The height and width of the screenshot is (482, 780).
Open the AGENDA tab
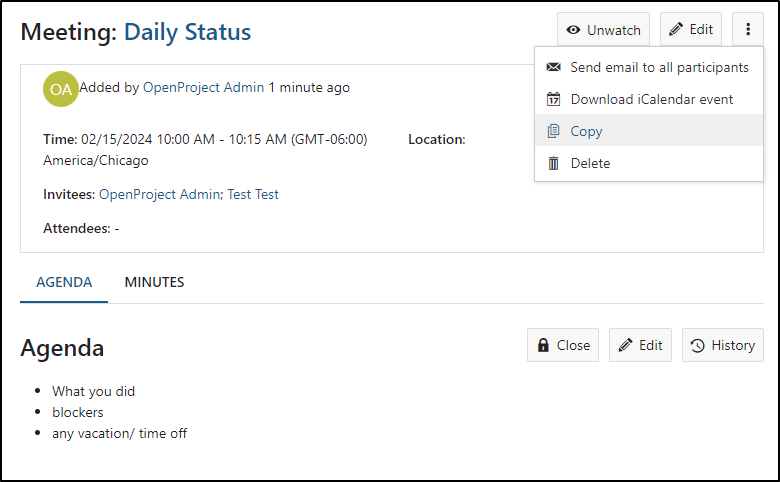click(x=64, y=282)
